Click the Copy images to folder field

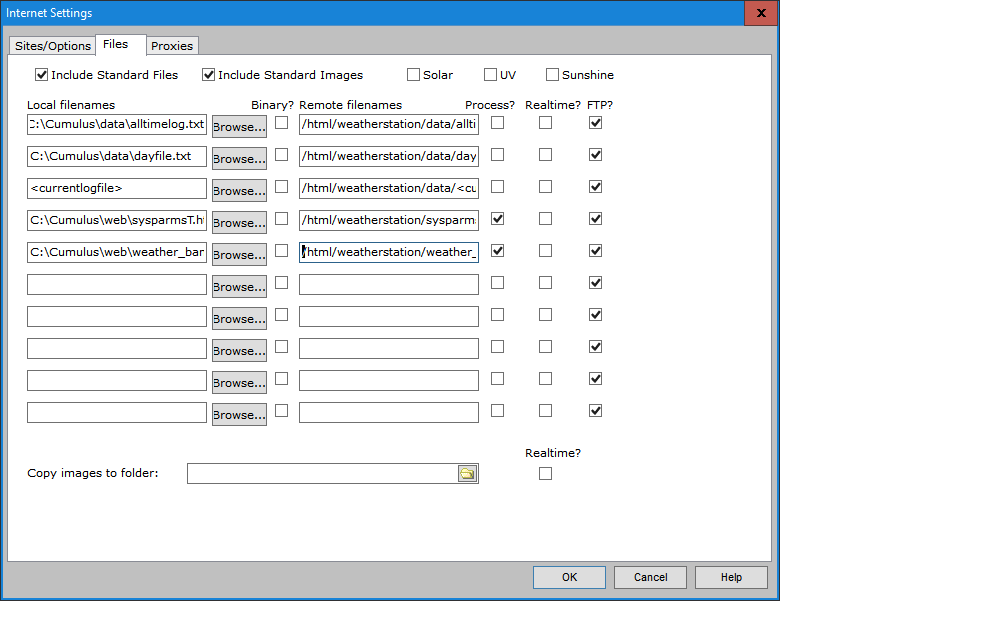pyautogui.click(x=320, y=474)
